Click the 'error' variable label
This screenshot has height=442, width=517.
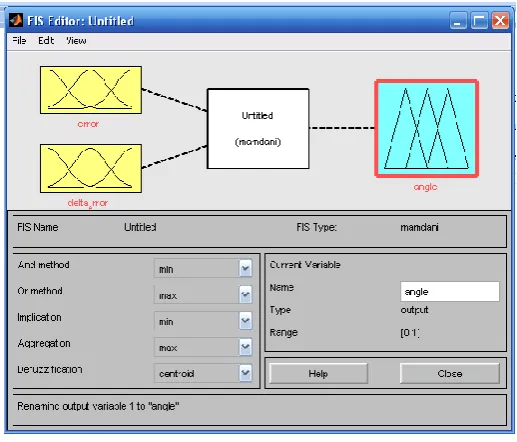click(x=88, y=124)
